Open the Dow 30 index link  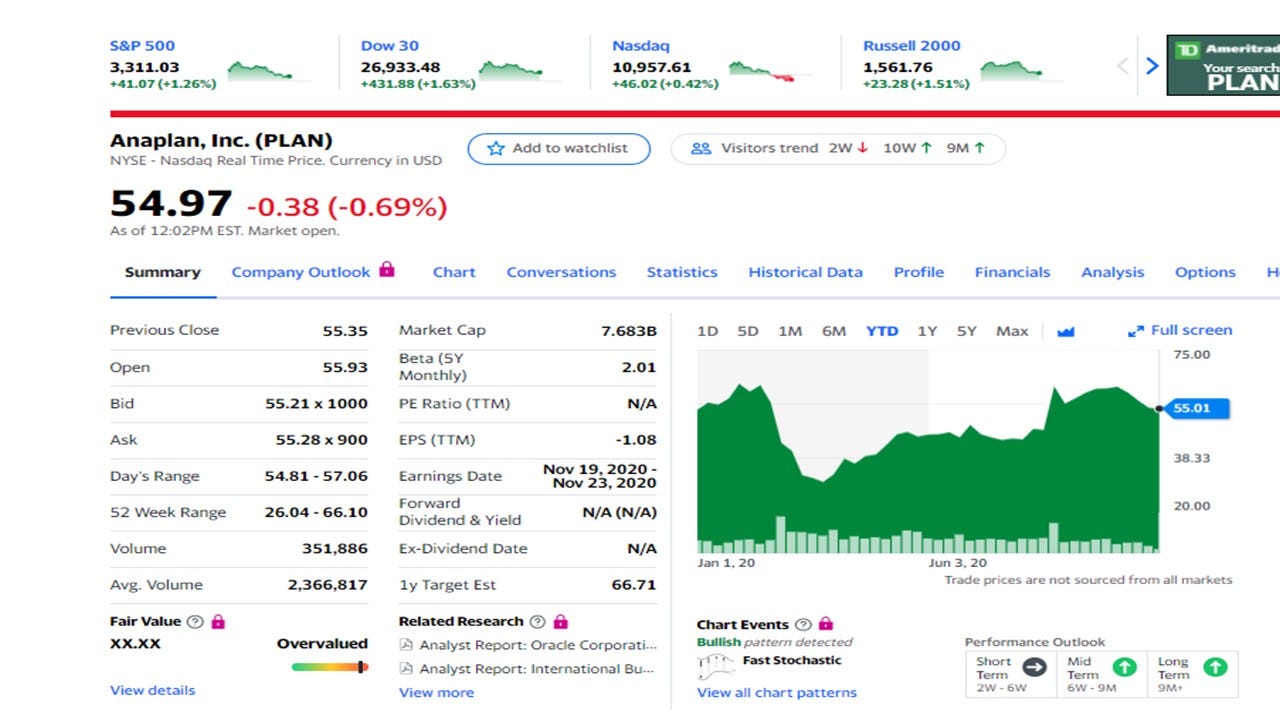coord(390,45)
